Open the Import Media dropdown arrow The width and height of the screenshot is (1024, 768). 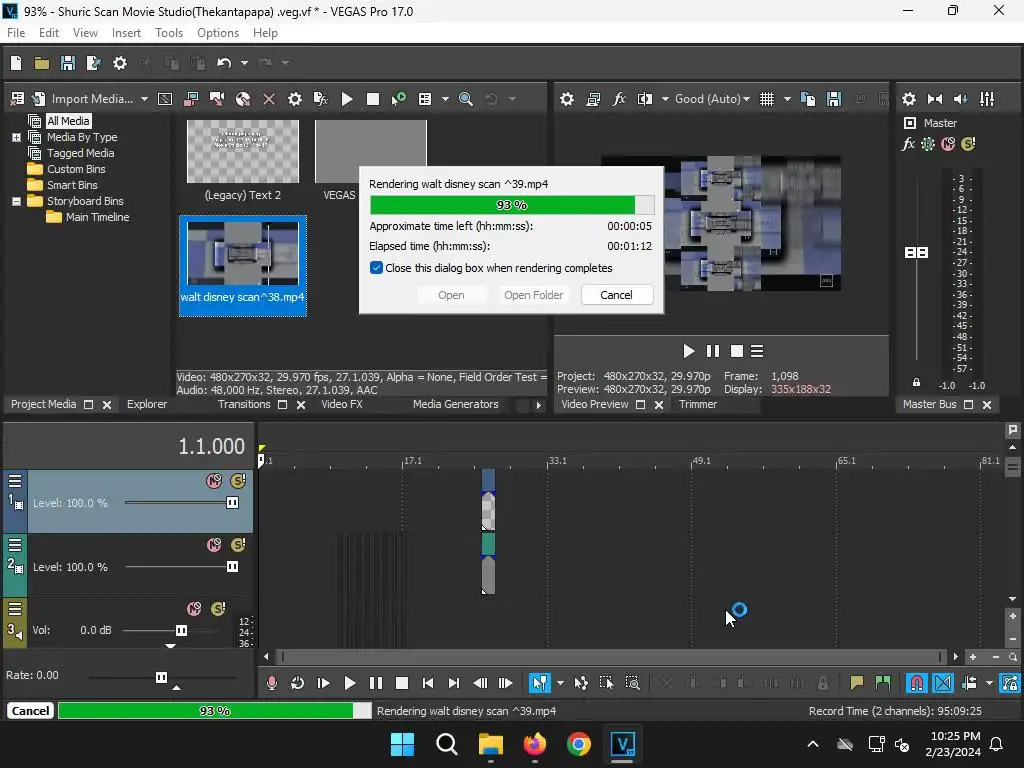(x=144, y=99)
